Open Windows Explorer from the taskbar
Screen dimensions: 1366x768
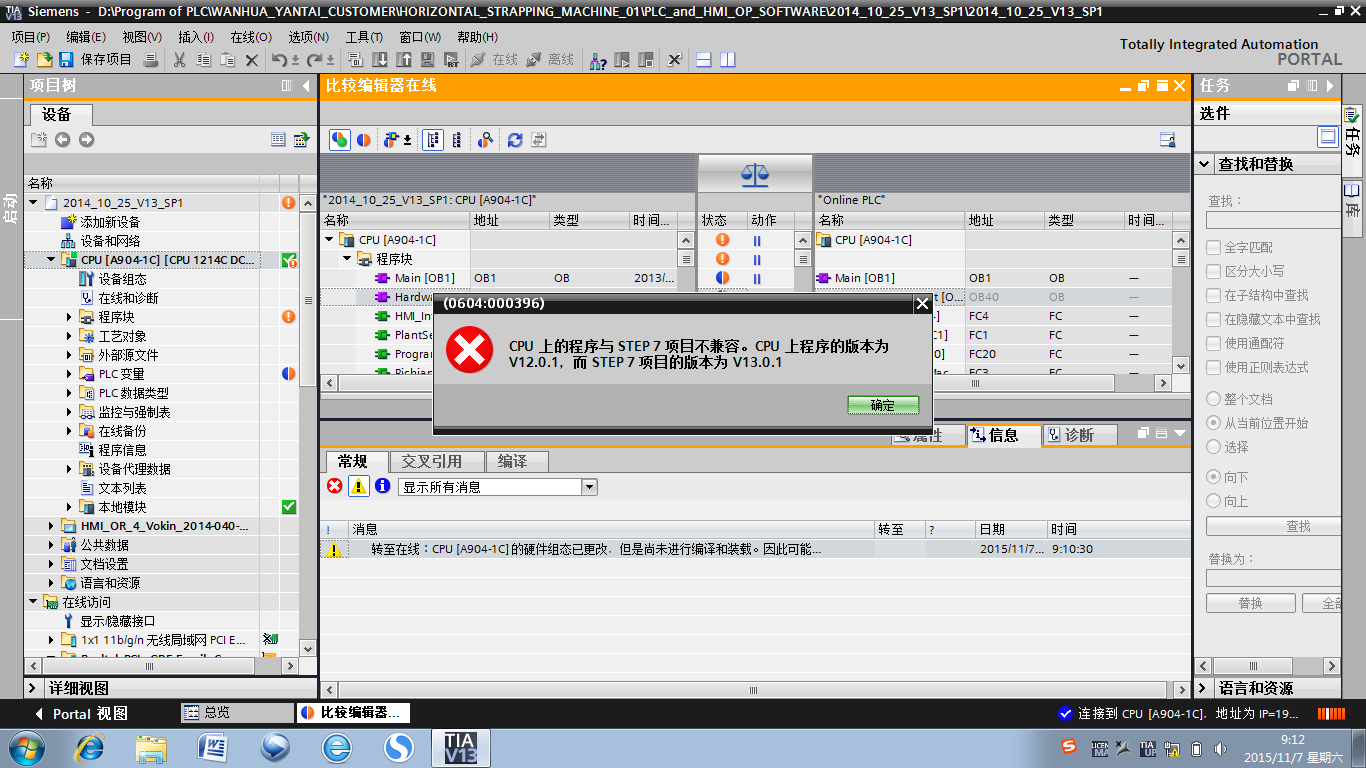pos(151,747)
